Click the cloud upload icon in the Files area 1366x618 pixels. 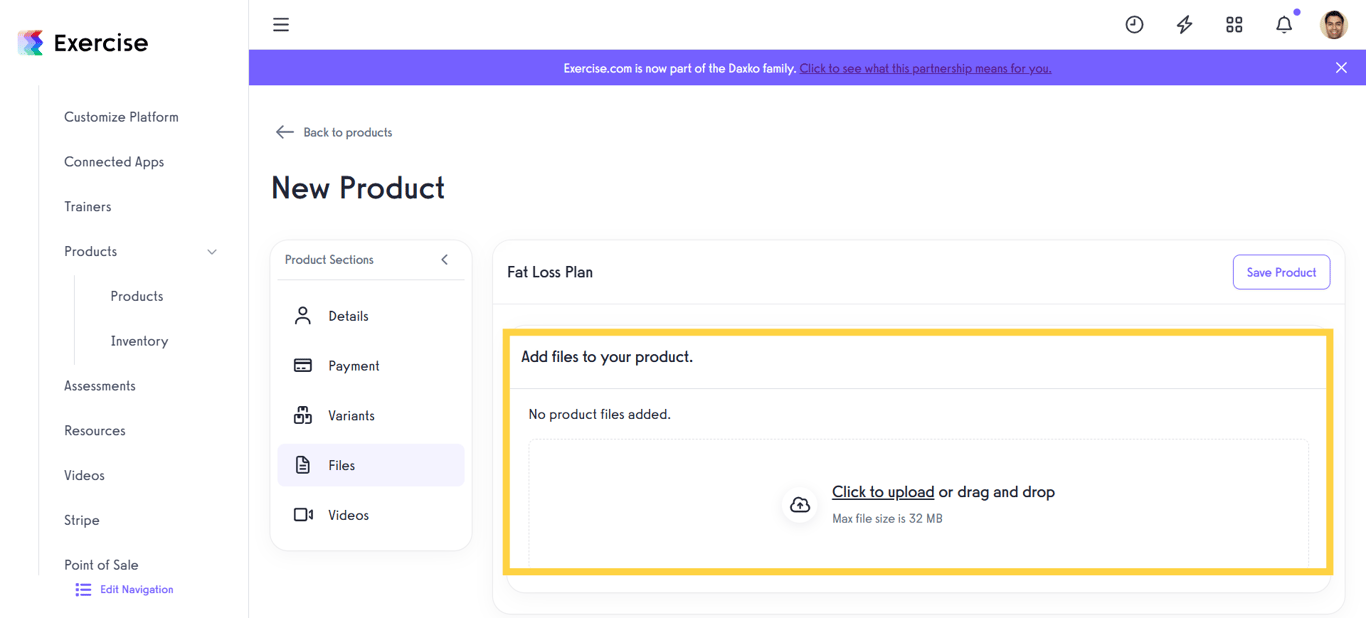pos(800,505)
